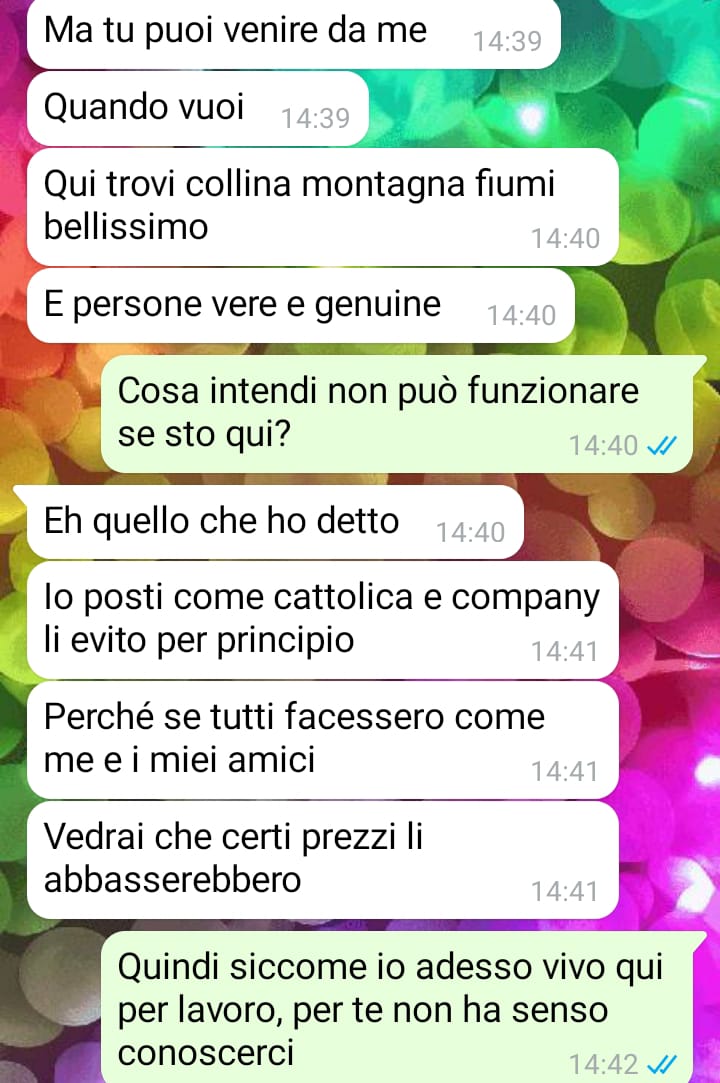Viewport: 720px width, 1083px height.
Task: Click blue read ticks on 14:42 message
Action: [661, 1064]
